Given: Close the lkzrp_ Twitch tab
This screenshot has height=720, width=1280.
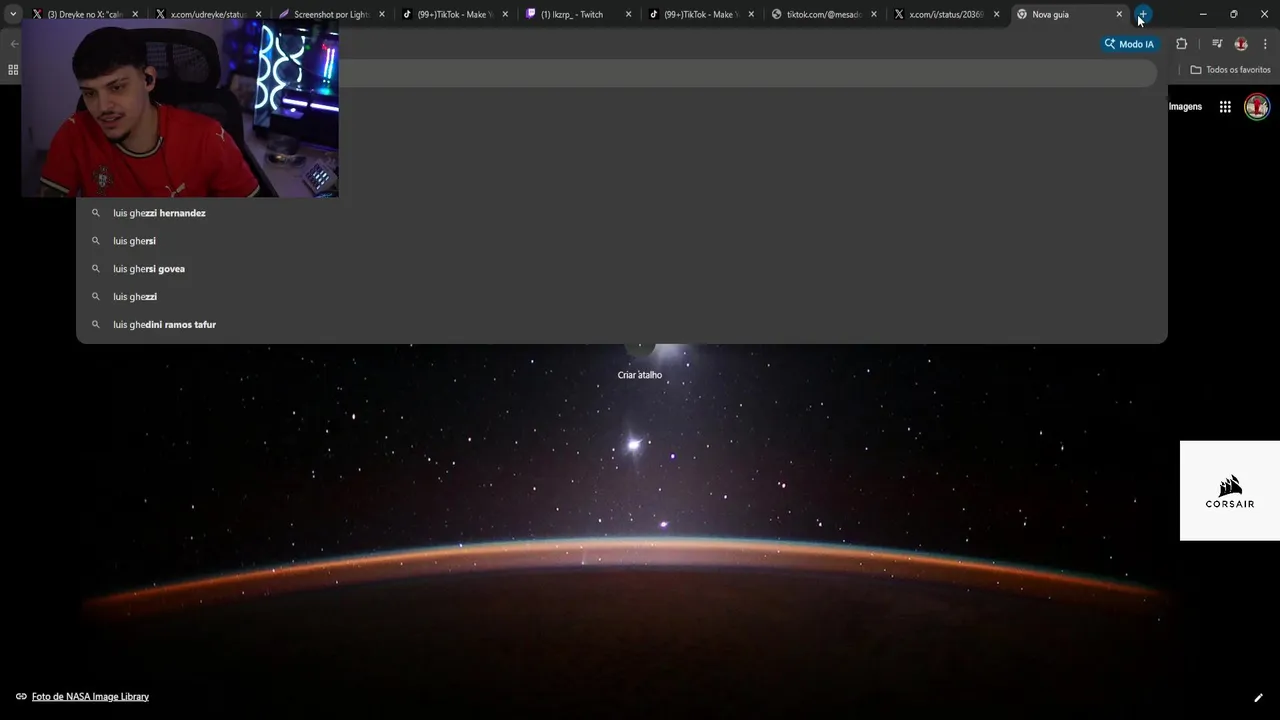Looking at the screenshot, I should (628, 14).
